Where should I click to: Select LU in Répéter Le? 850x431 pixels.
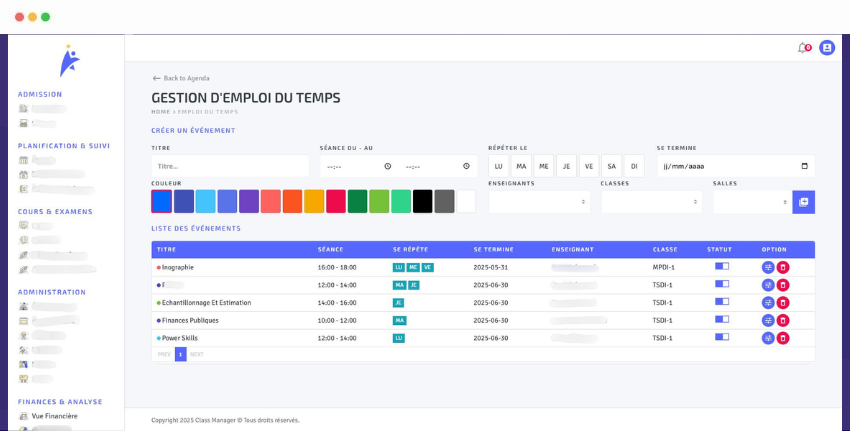click(498, 166)
